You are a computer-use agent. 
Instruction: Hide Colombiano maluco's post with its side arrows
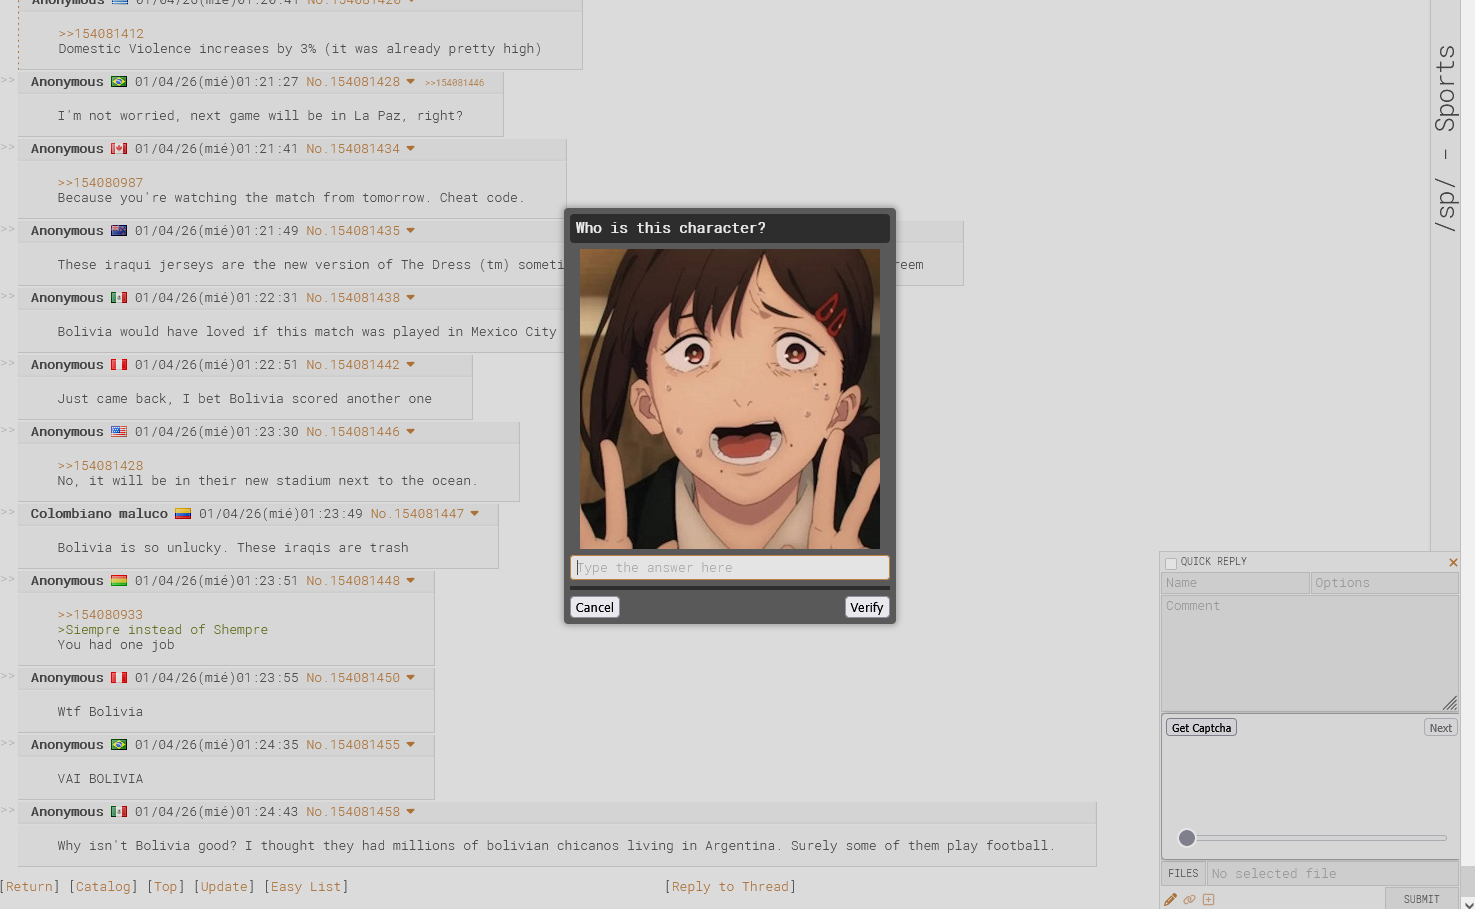[x=8, y=512]
